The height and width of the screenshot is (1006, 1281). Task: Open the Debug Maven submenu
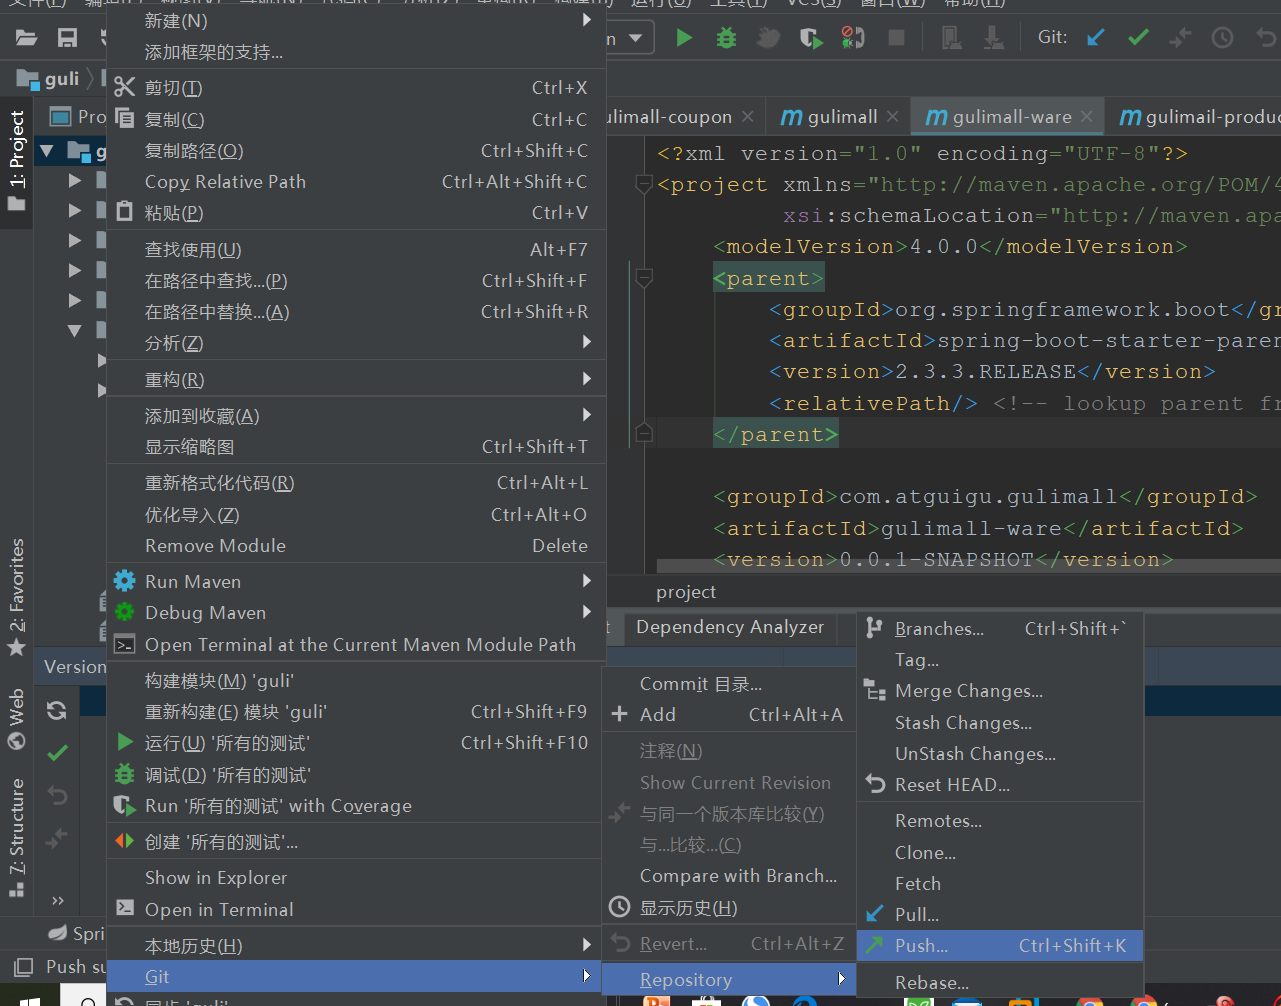356,613
